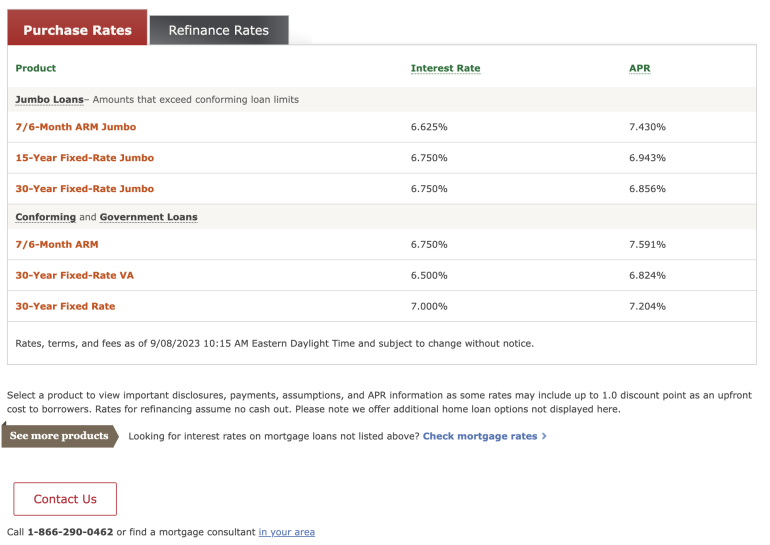770x545 pixels.
Task: Switch to the Purchase Rates tab
Action: coord(77,30)
